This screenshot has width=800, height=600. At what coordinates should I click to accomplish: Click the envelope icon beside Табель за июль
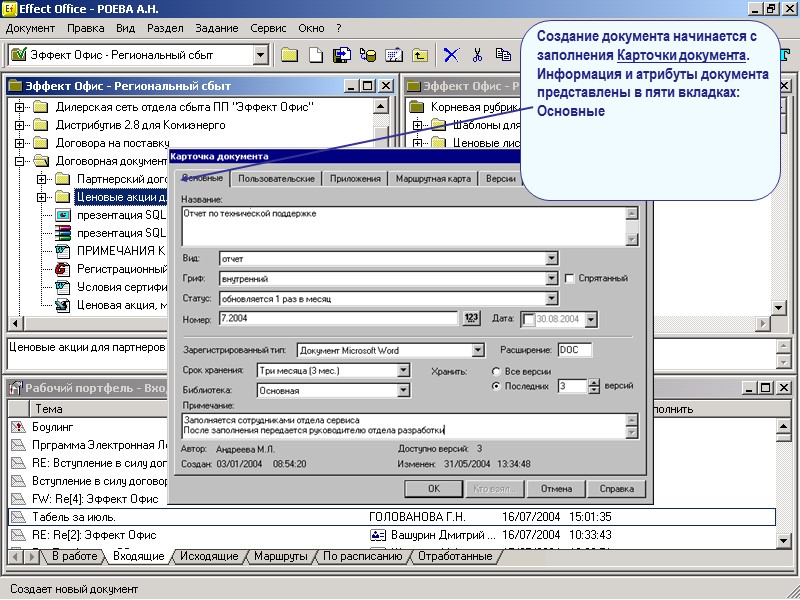coord(18,517)
